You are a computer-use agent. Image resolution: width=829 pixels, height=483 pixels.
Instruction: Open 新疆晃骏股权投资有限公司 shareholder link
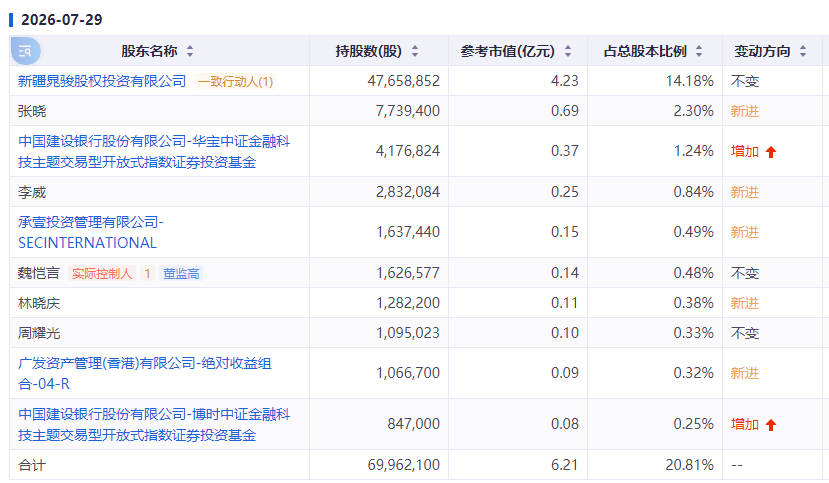[x=102, y=81]
